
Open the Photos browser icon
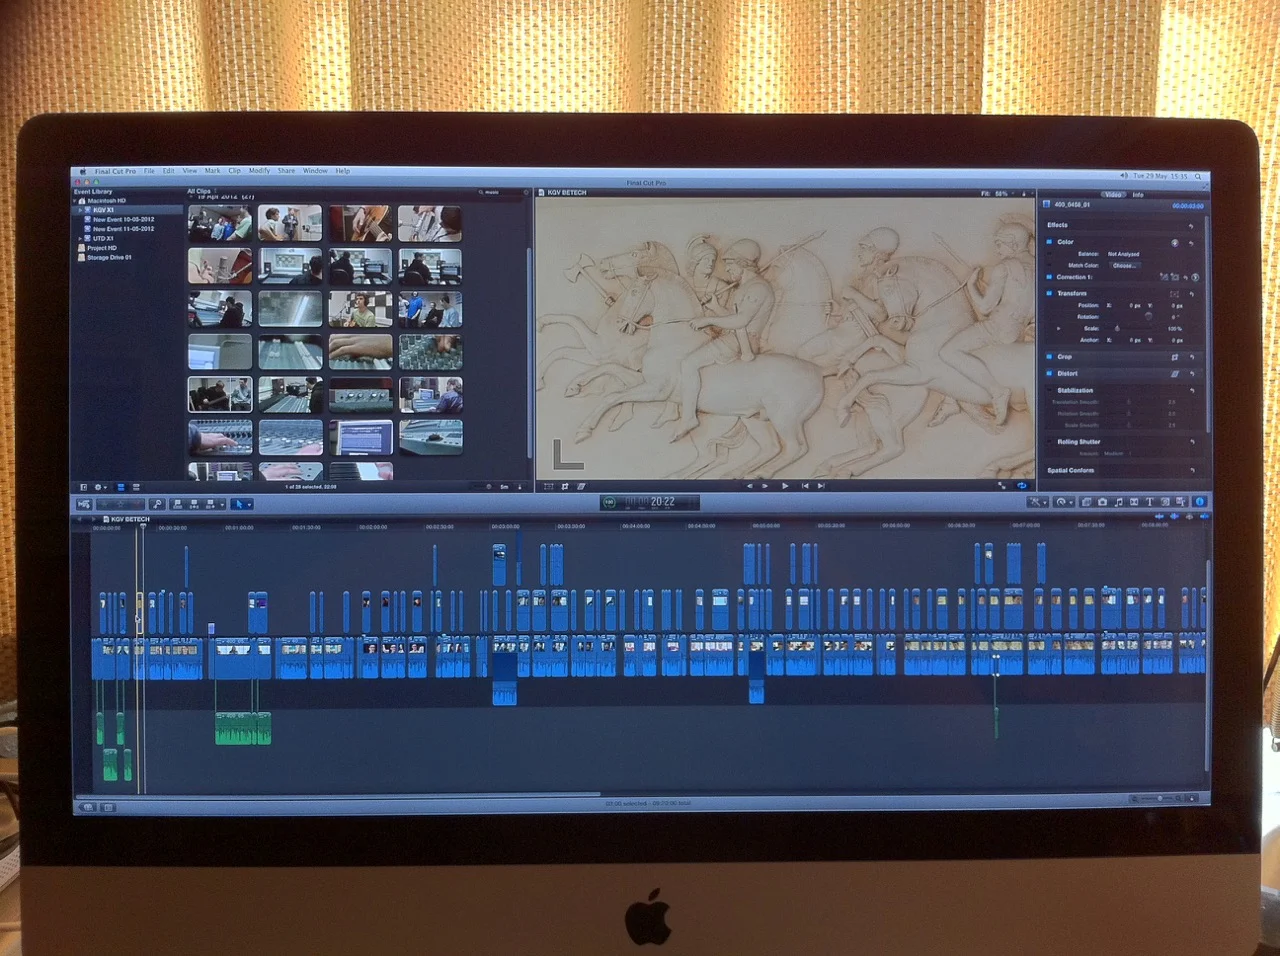tap(1102, 502)
